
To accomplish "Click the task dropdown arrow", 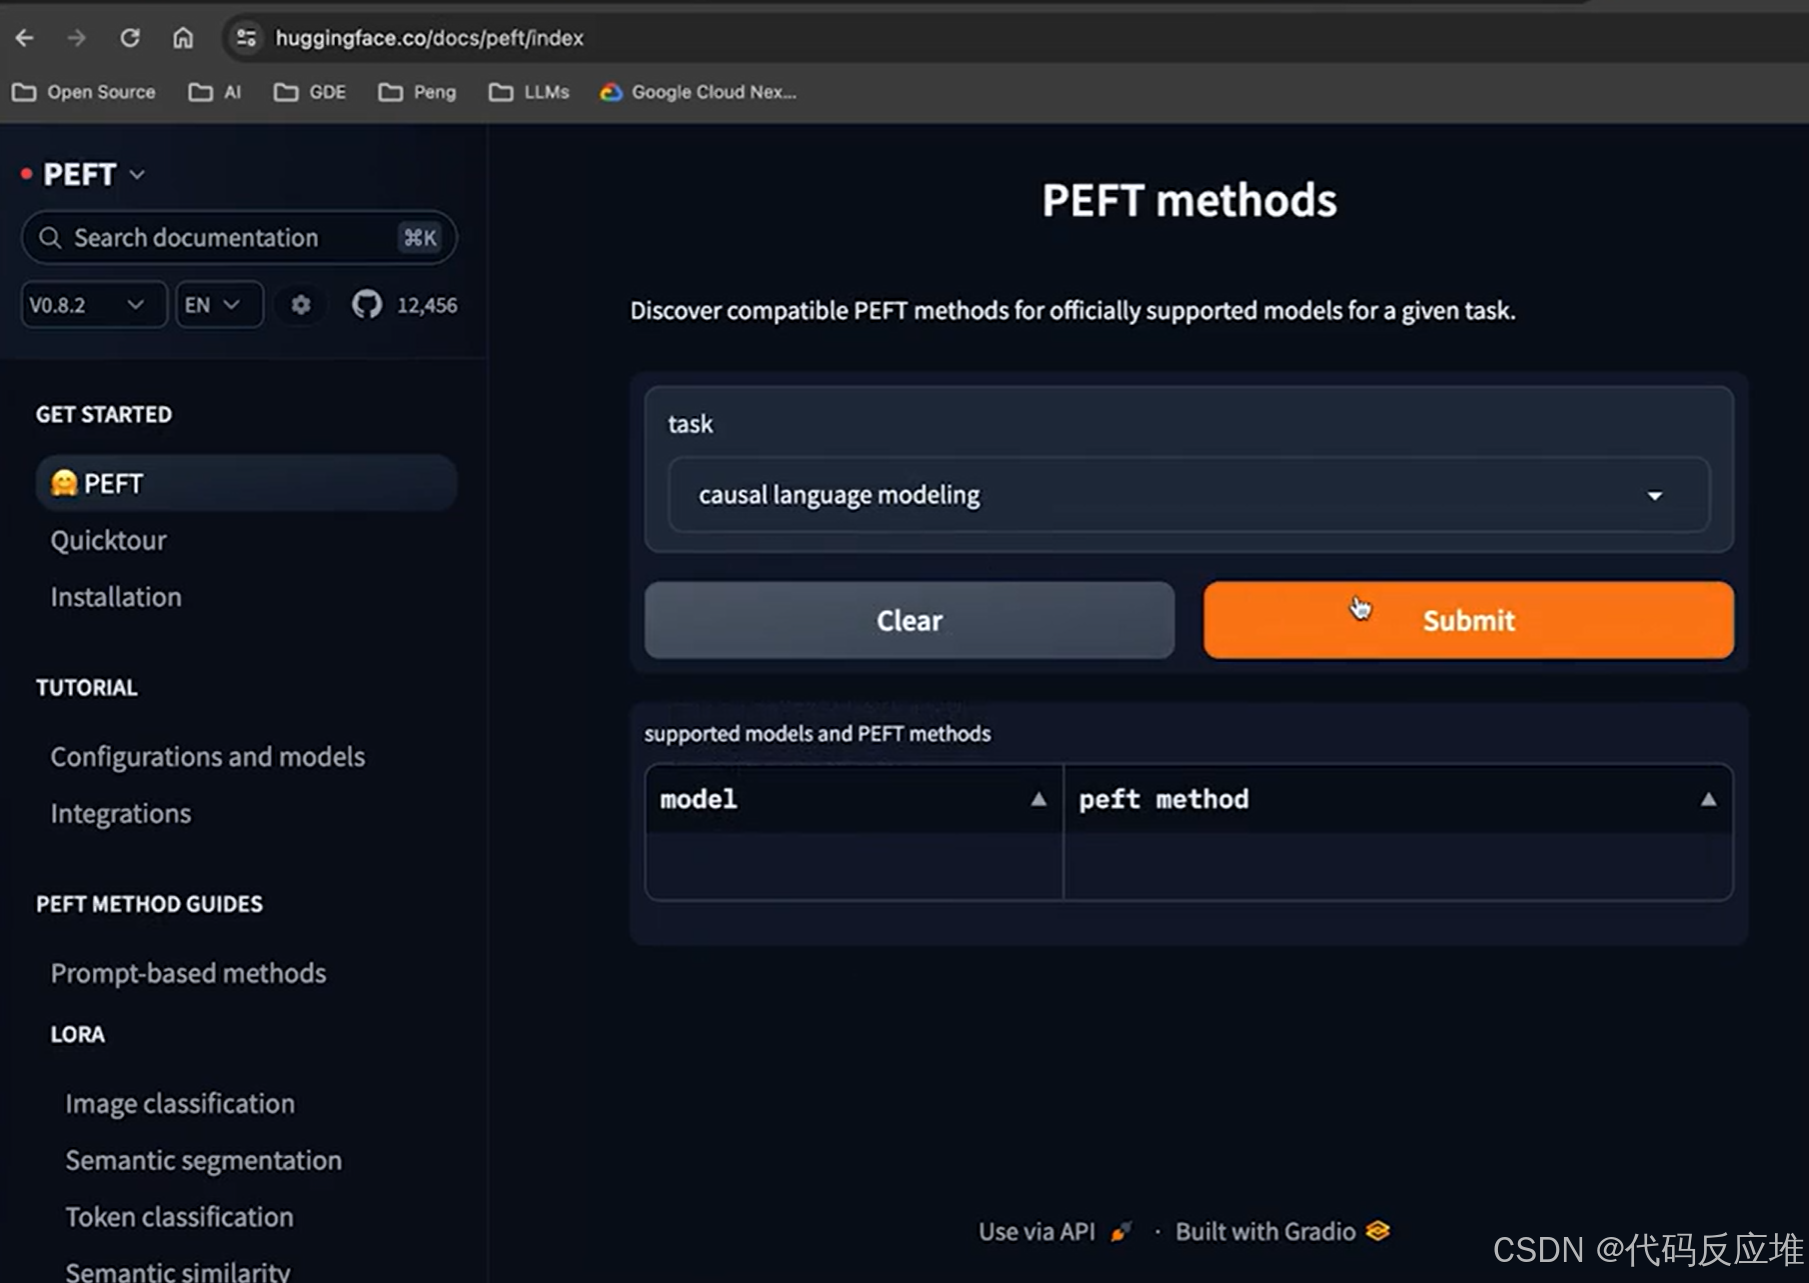I will tap(1655, 496).
